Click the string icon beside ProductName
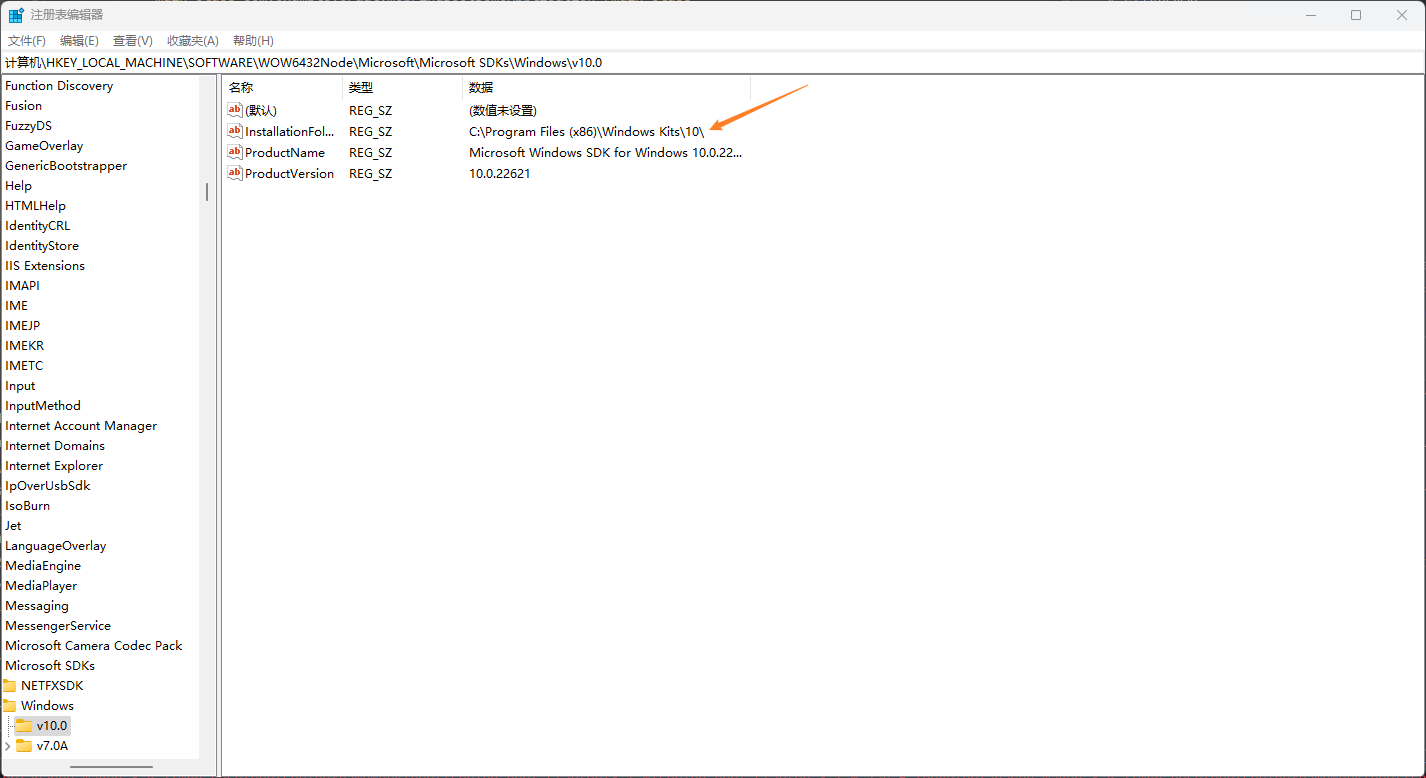 coord(235,152)
